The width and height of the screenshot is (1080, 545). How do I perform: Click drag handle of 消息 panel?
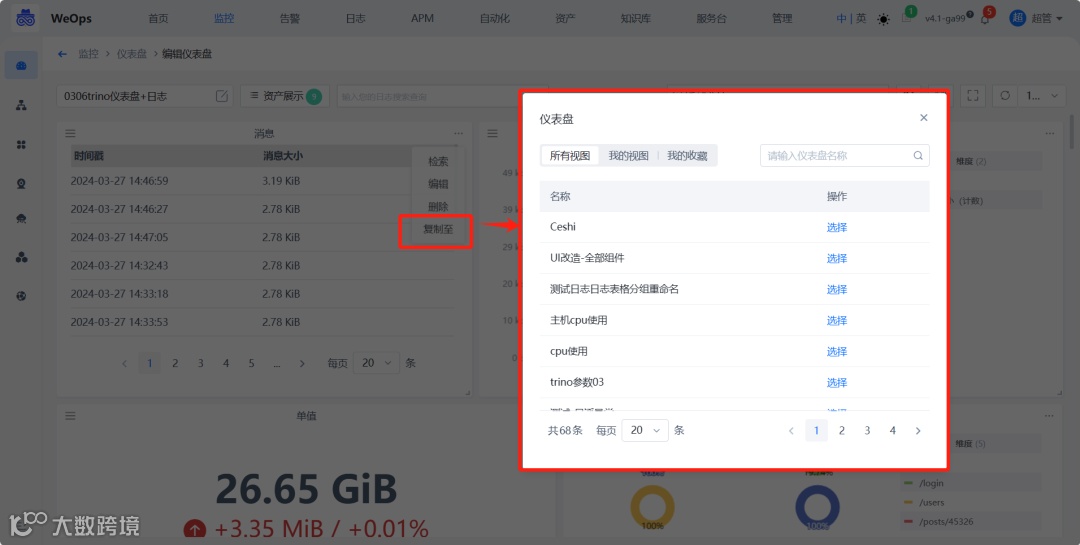point(70,134)
